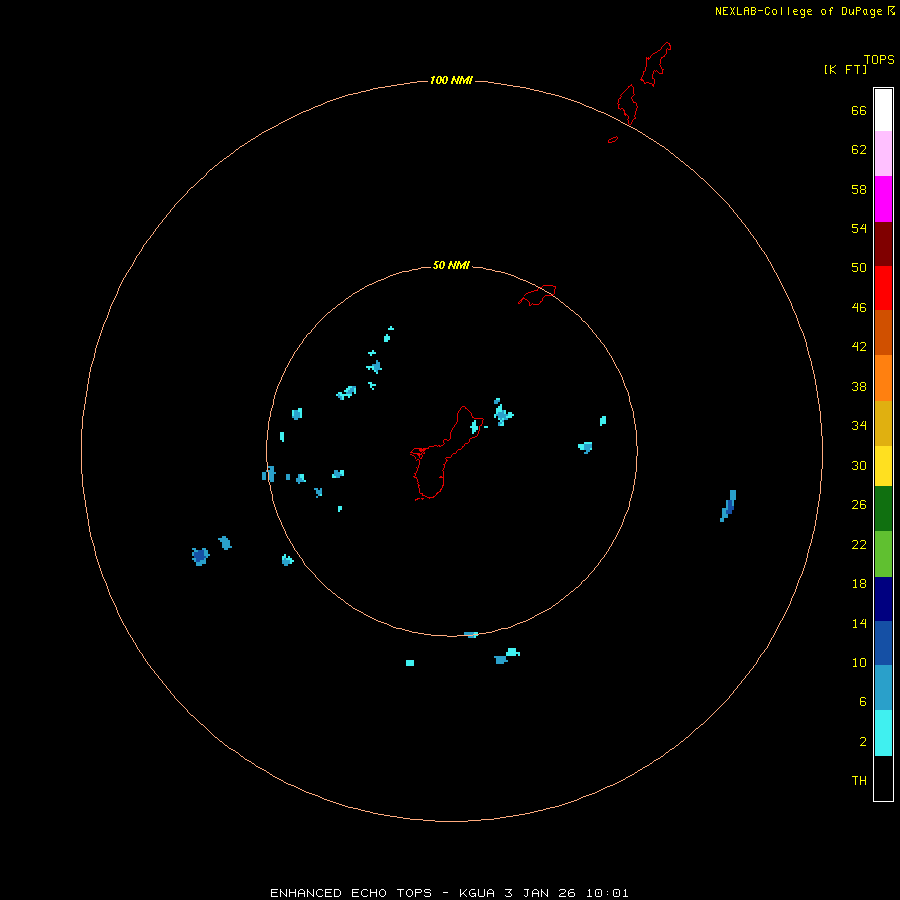Click the legend value 46

click(x=859, y=308)
